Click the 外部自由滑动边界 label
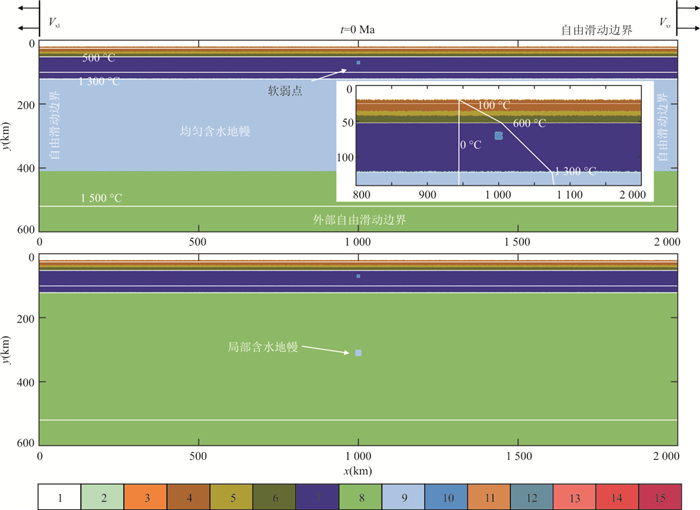 [x=357, y=218]
